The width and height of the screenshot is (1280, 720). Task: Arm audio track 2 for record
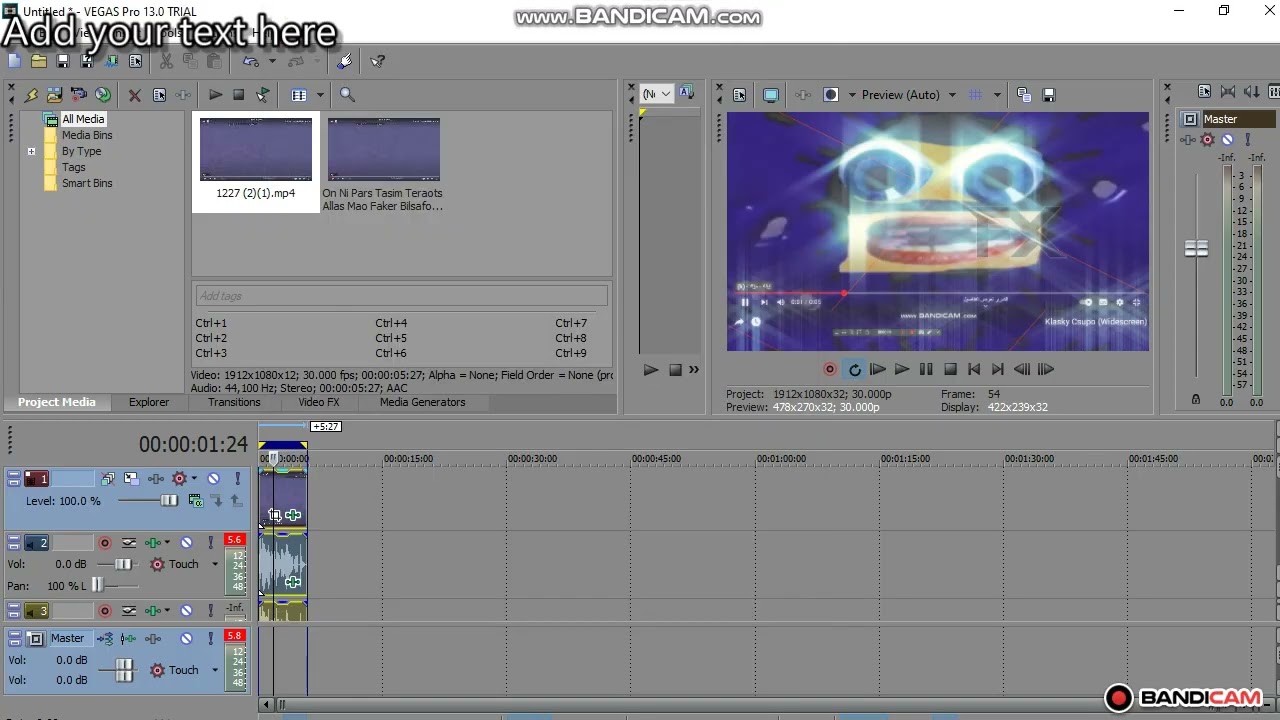point(104,543)
